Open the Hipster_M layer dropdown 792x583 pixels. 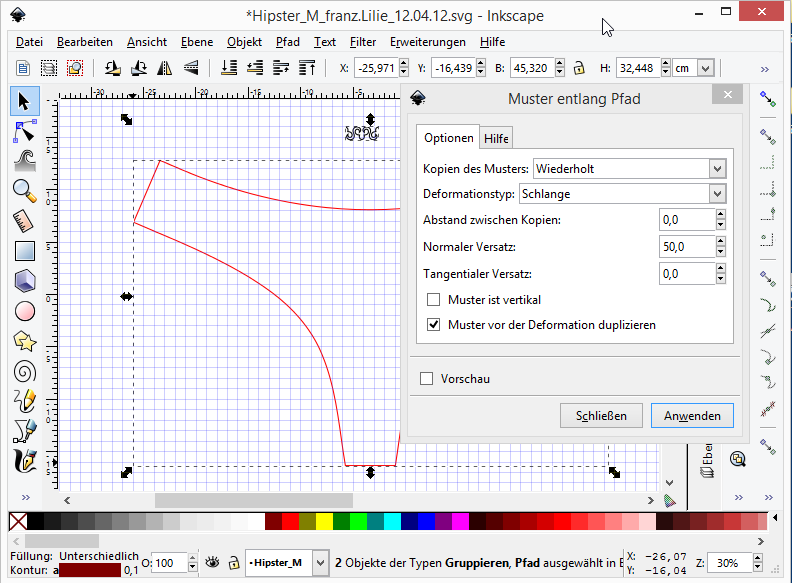tap(320, 563)
